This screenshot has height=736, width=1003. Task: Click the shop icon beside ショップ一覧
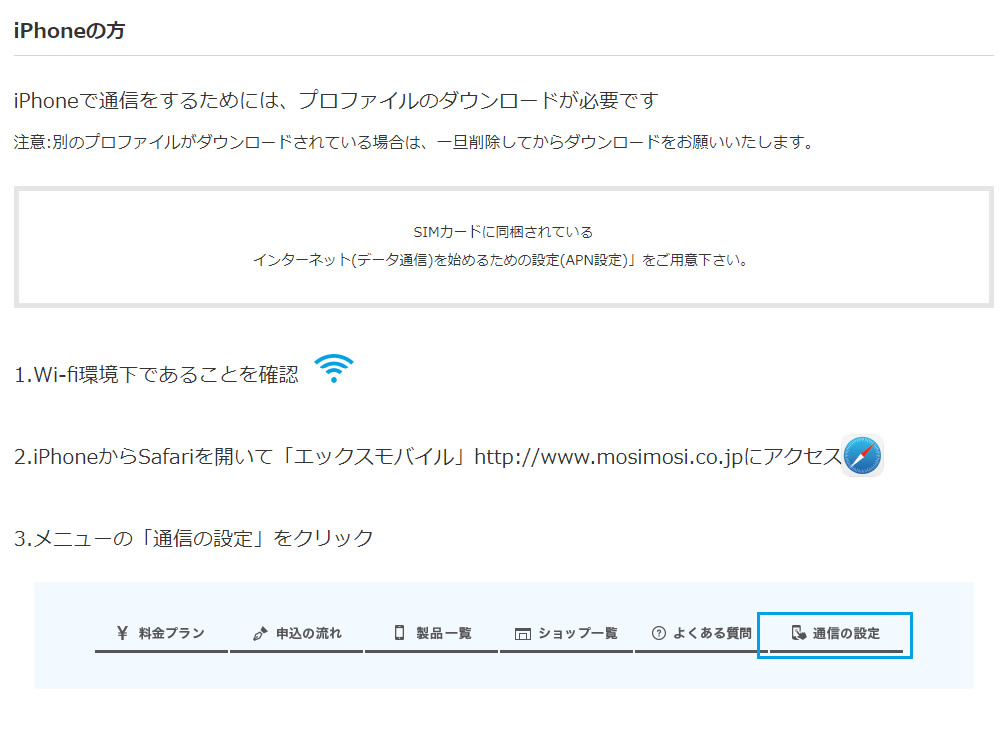pyautogui.click(x=523, y=634)
